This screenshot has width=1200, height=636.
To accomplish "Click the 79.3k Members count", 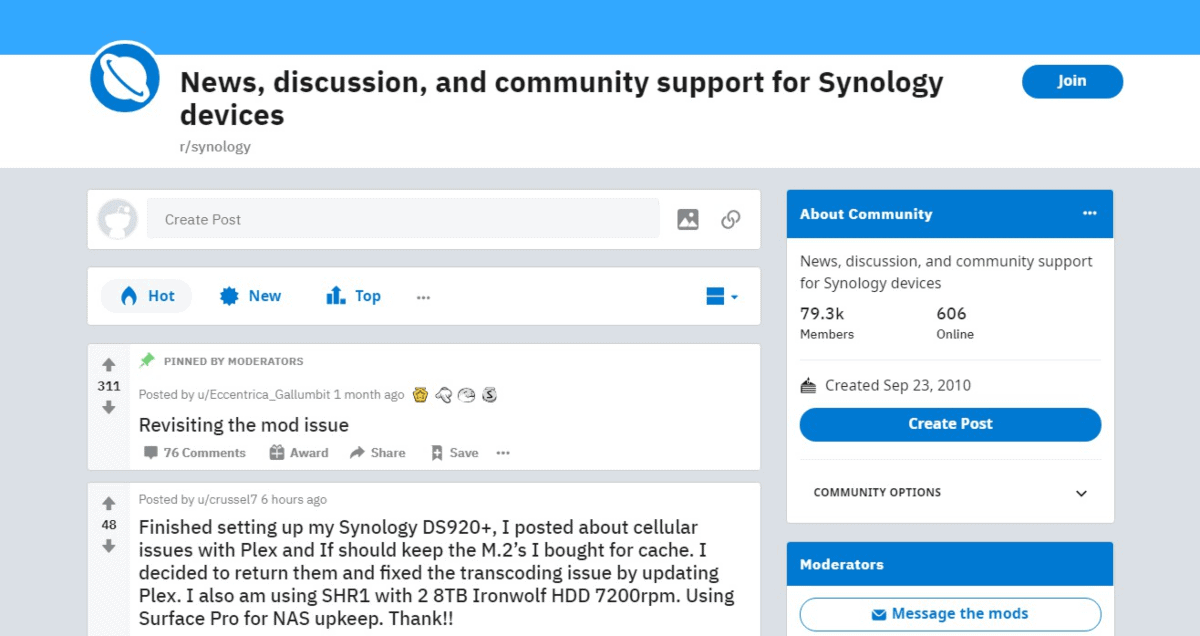I will pyautogui.click(x=827, y=322).
